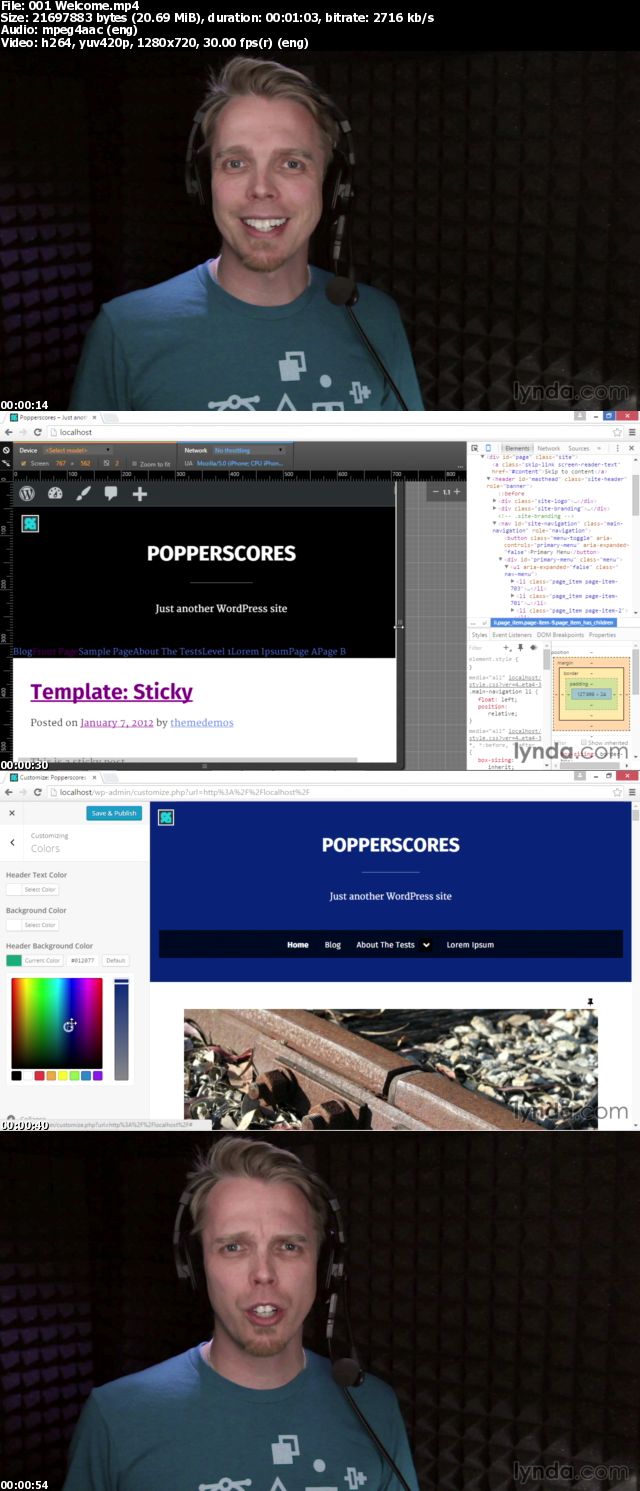Screen dimensions: 640x1491
Task: Switch to the DevTools Network tab
Action: click(x=549, y=448)
